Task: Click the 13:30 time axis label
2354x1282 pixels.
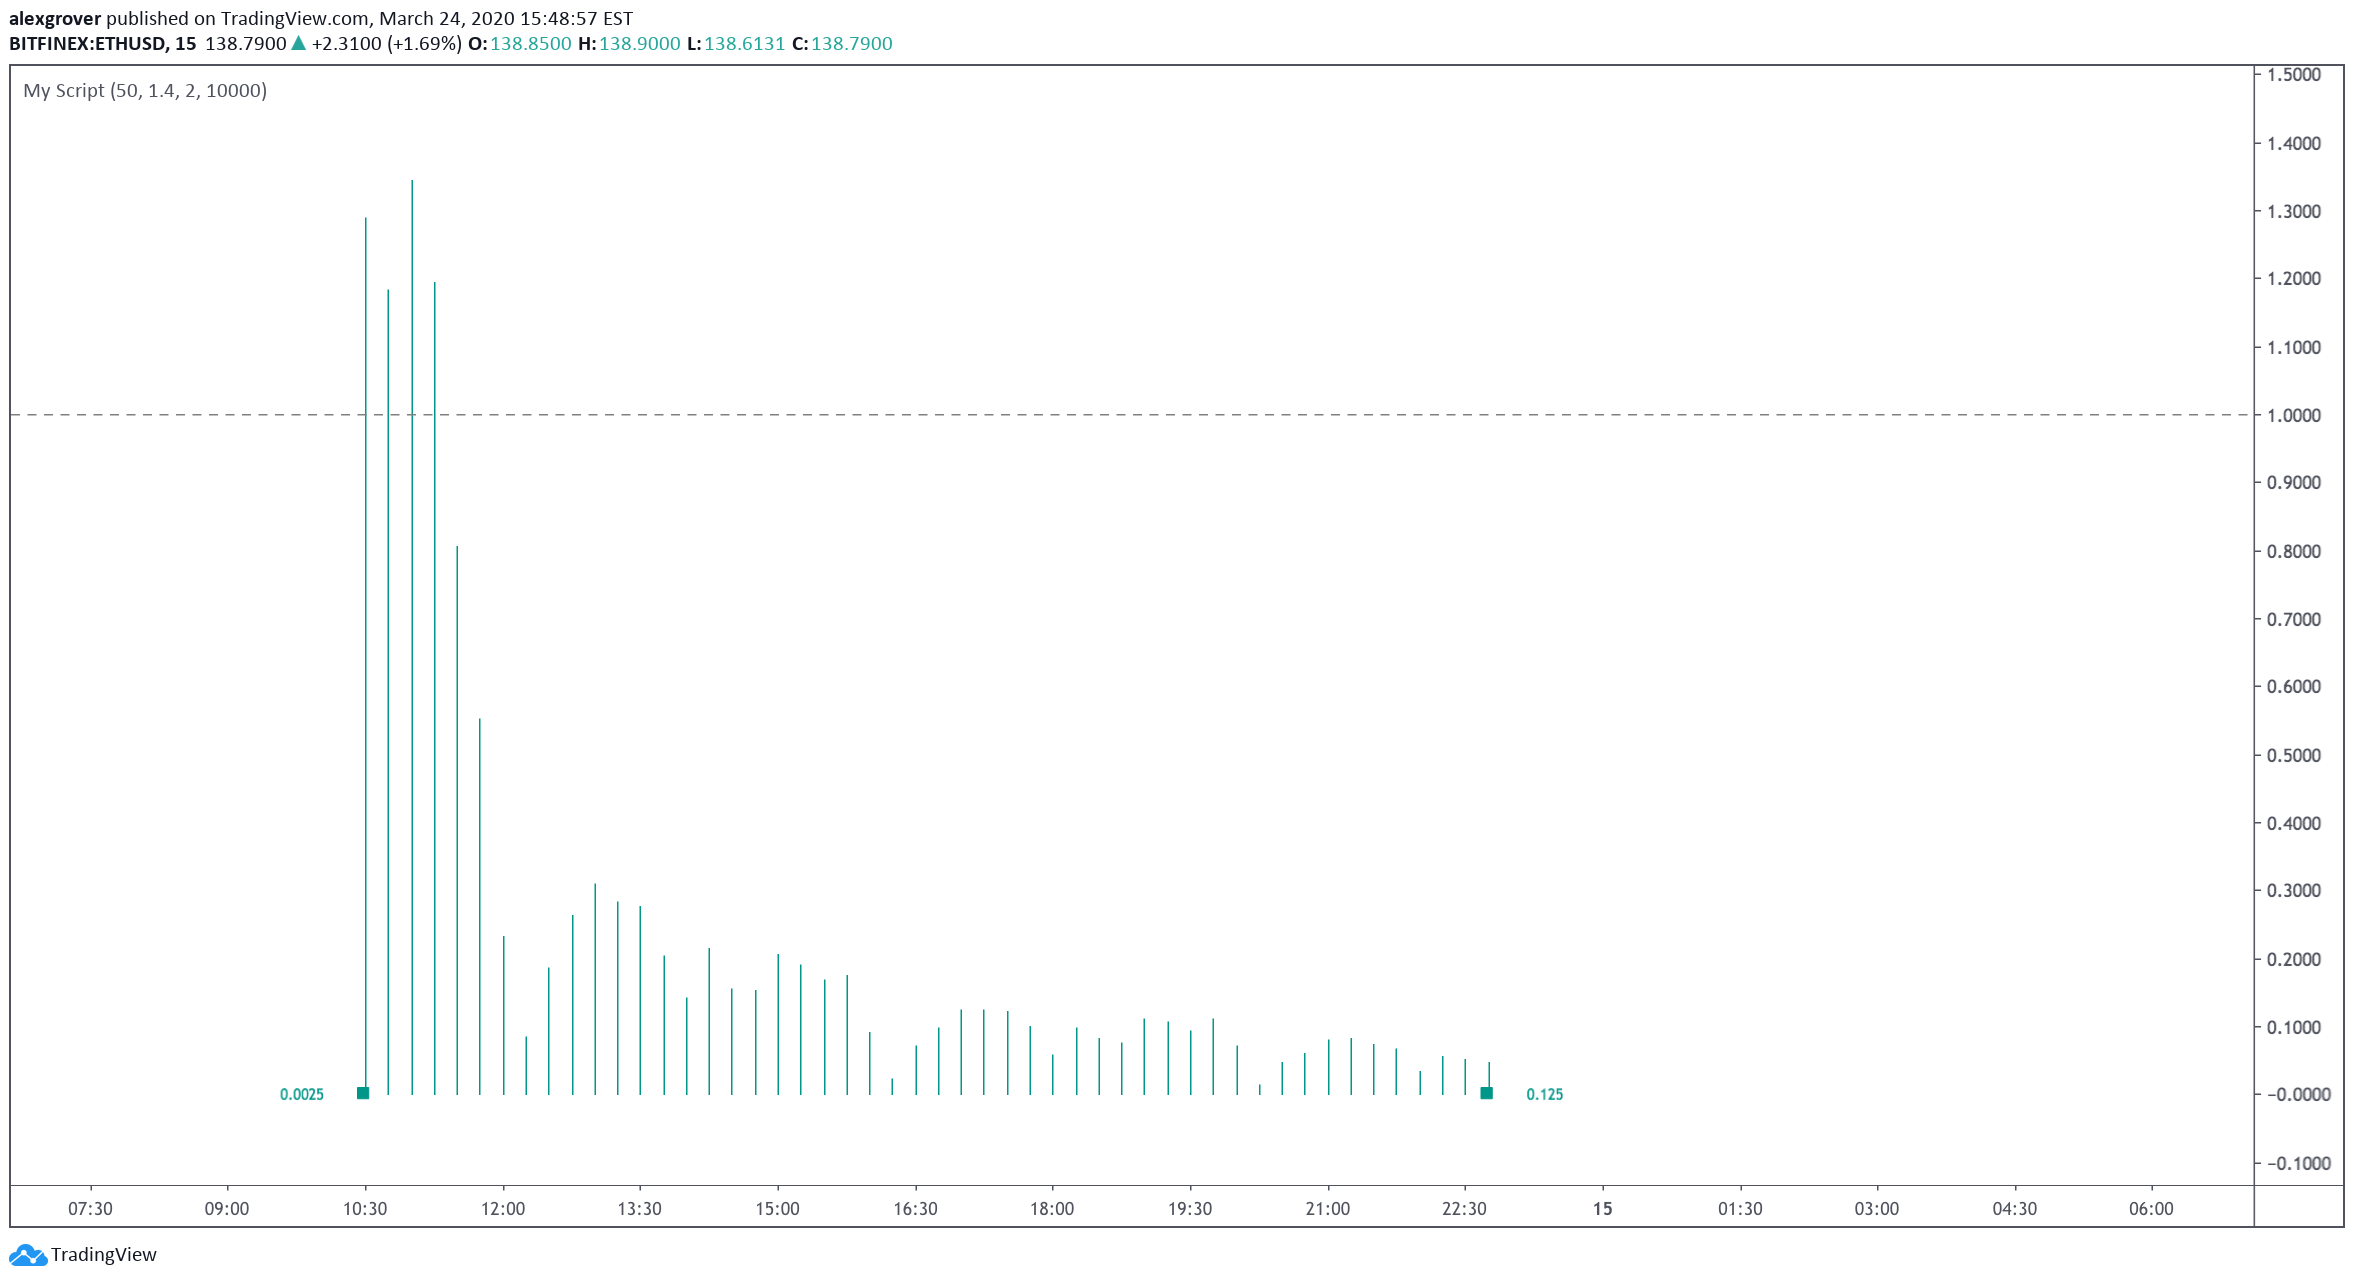Action: [x=640, y=1209]
